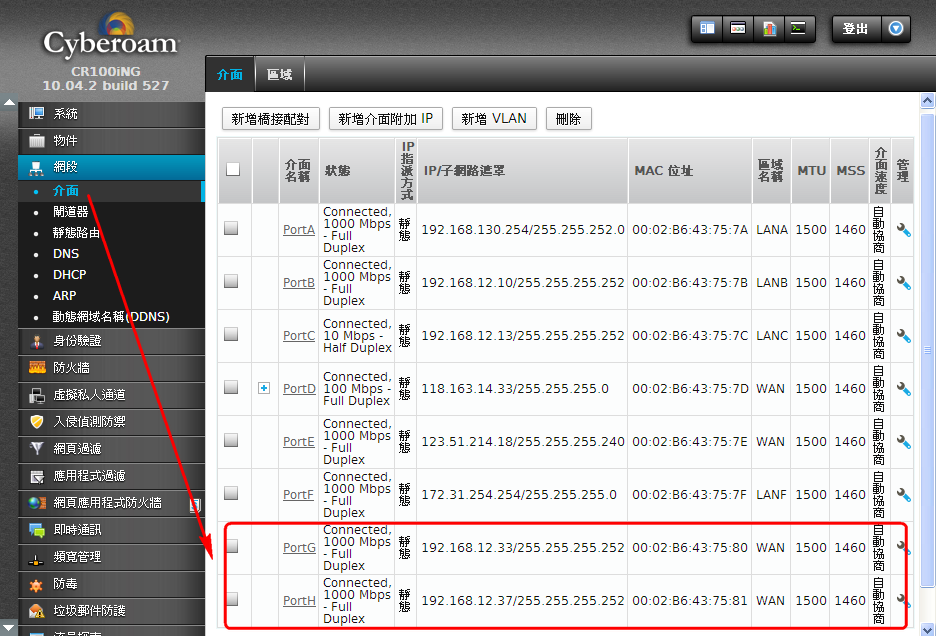Open the 系統 menu in sidebar
Screen dimensions: 936x636
coord(112,114)
